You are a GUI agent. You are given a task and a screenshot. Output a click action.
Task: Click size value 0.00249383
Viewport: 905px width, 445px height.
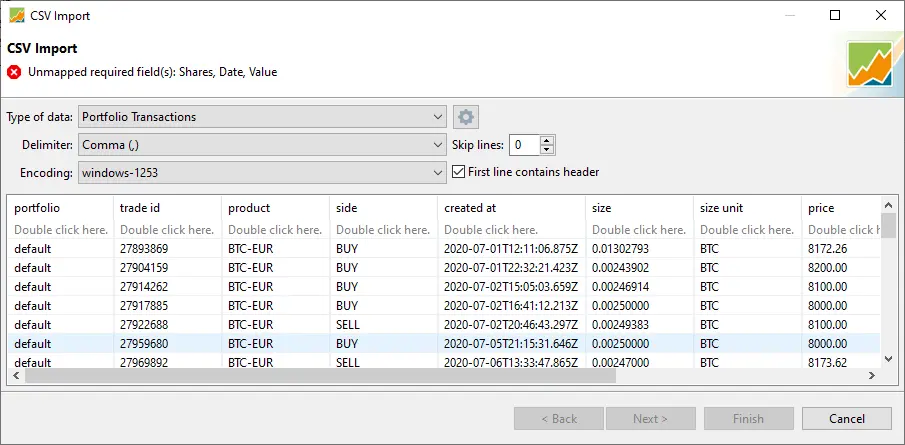coord(620,325)
